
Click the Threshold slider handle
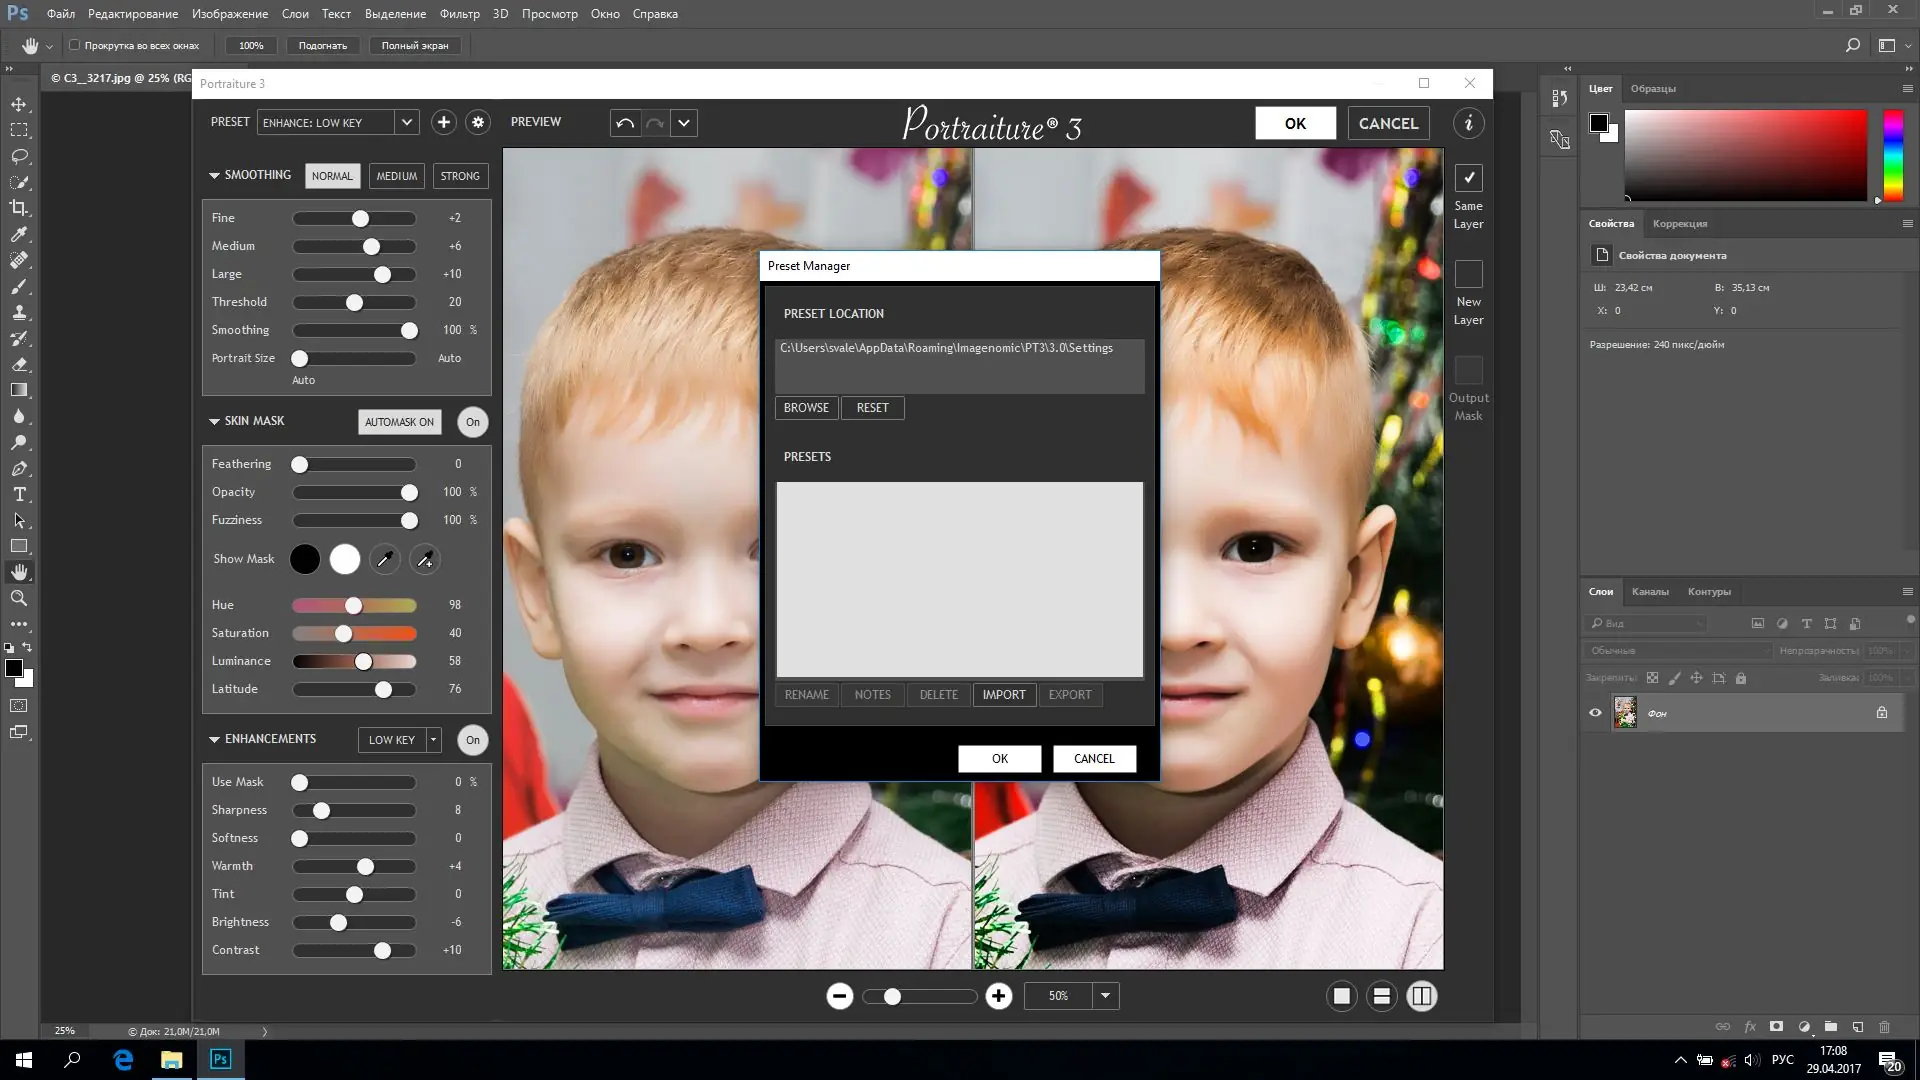click(354, 302)
